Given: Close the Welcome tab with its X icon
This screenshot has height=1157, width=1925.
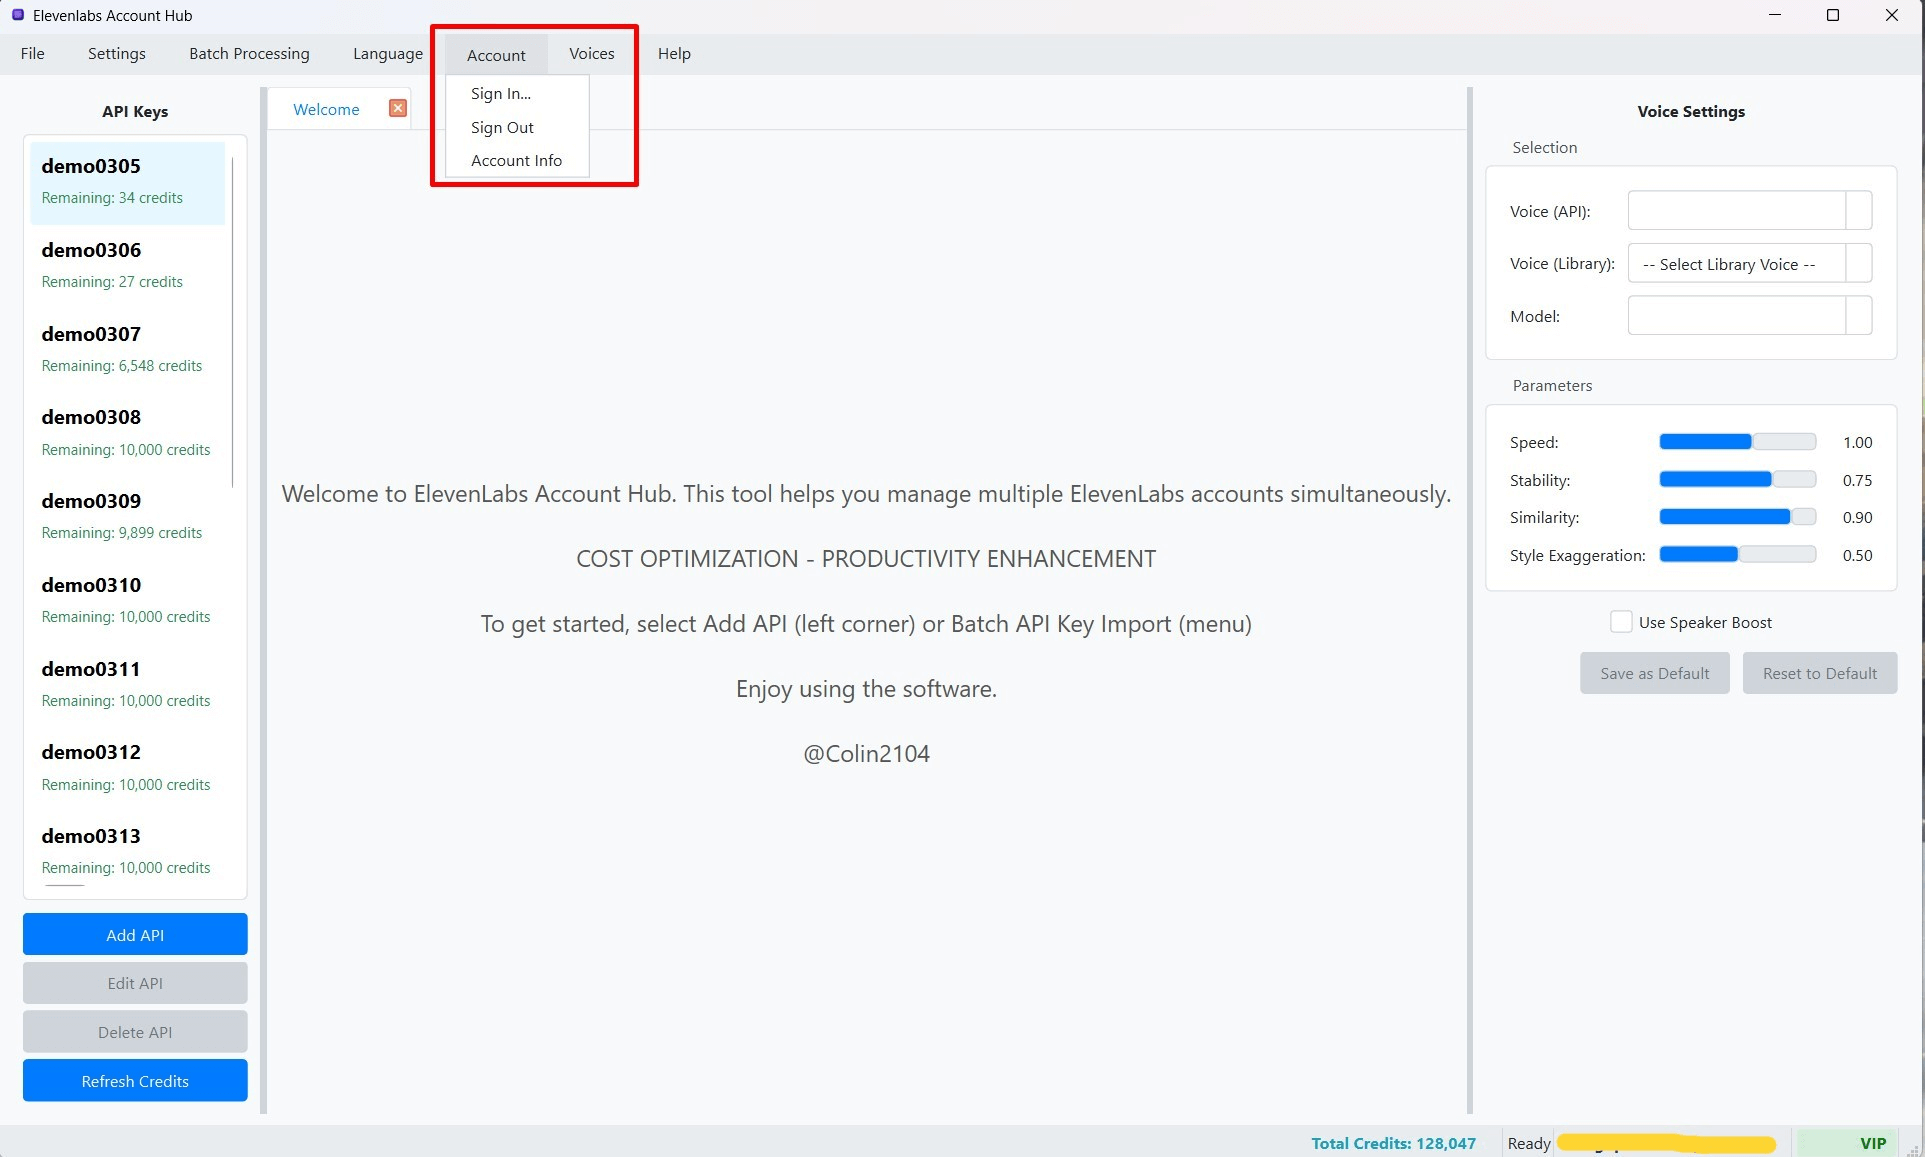Looking at the screenshot, I should click(x=398, y=108).
